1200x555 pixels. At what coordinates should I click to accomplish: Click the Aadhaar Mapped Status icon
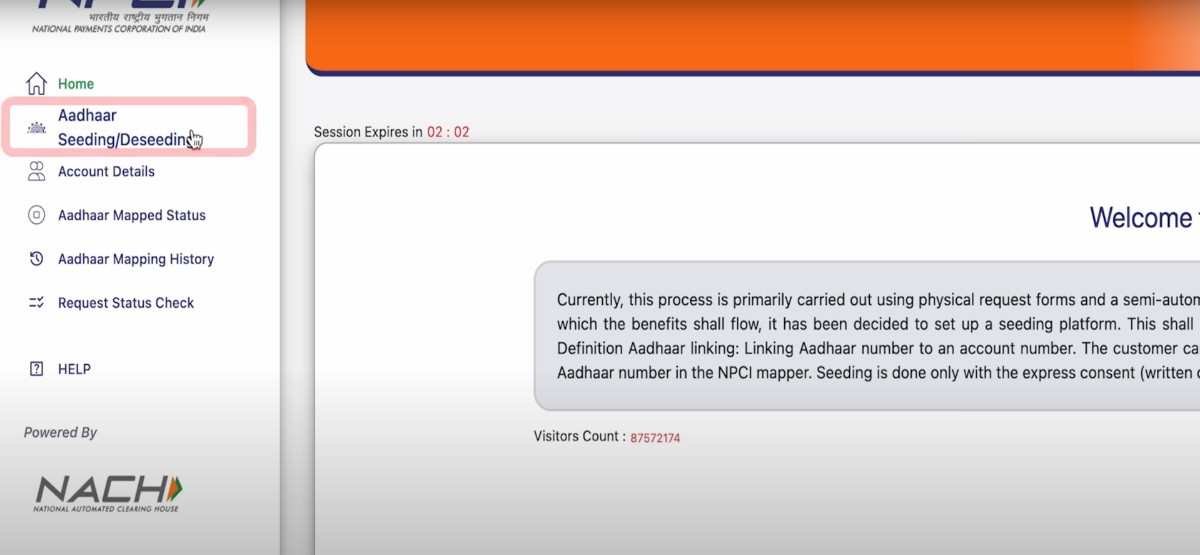pos(36,215)
